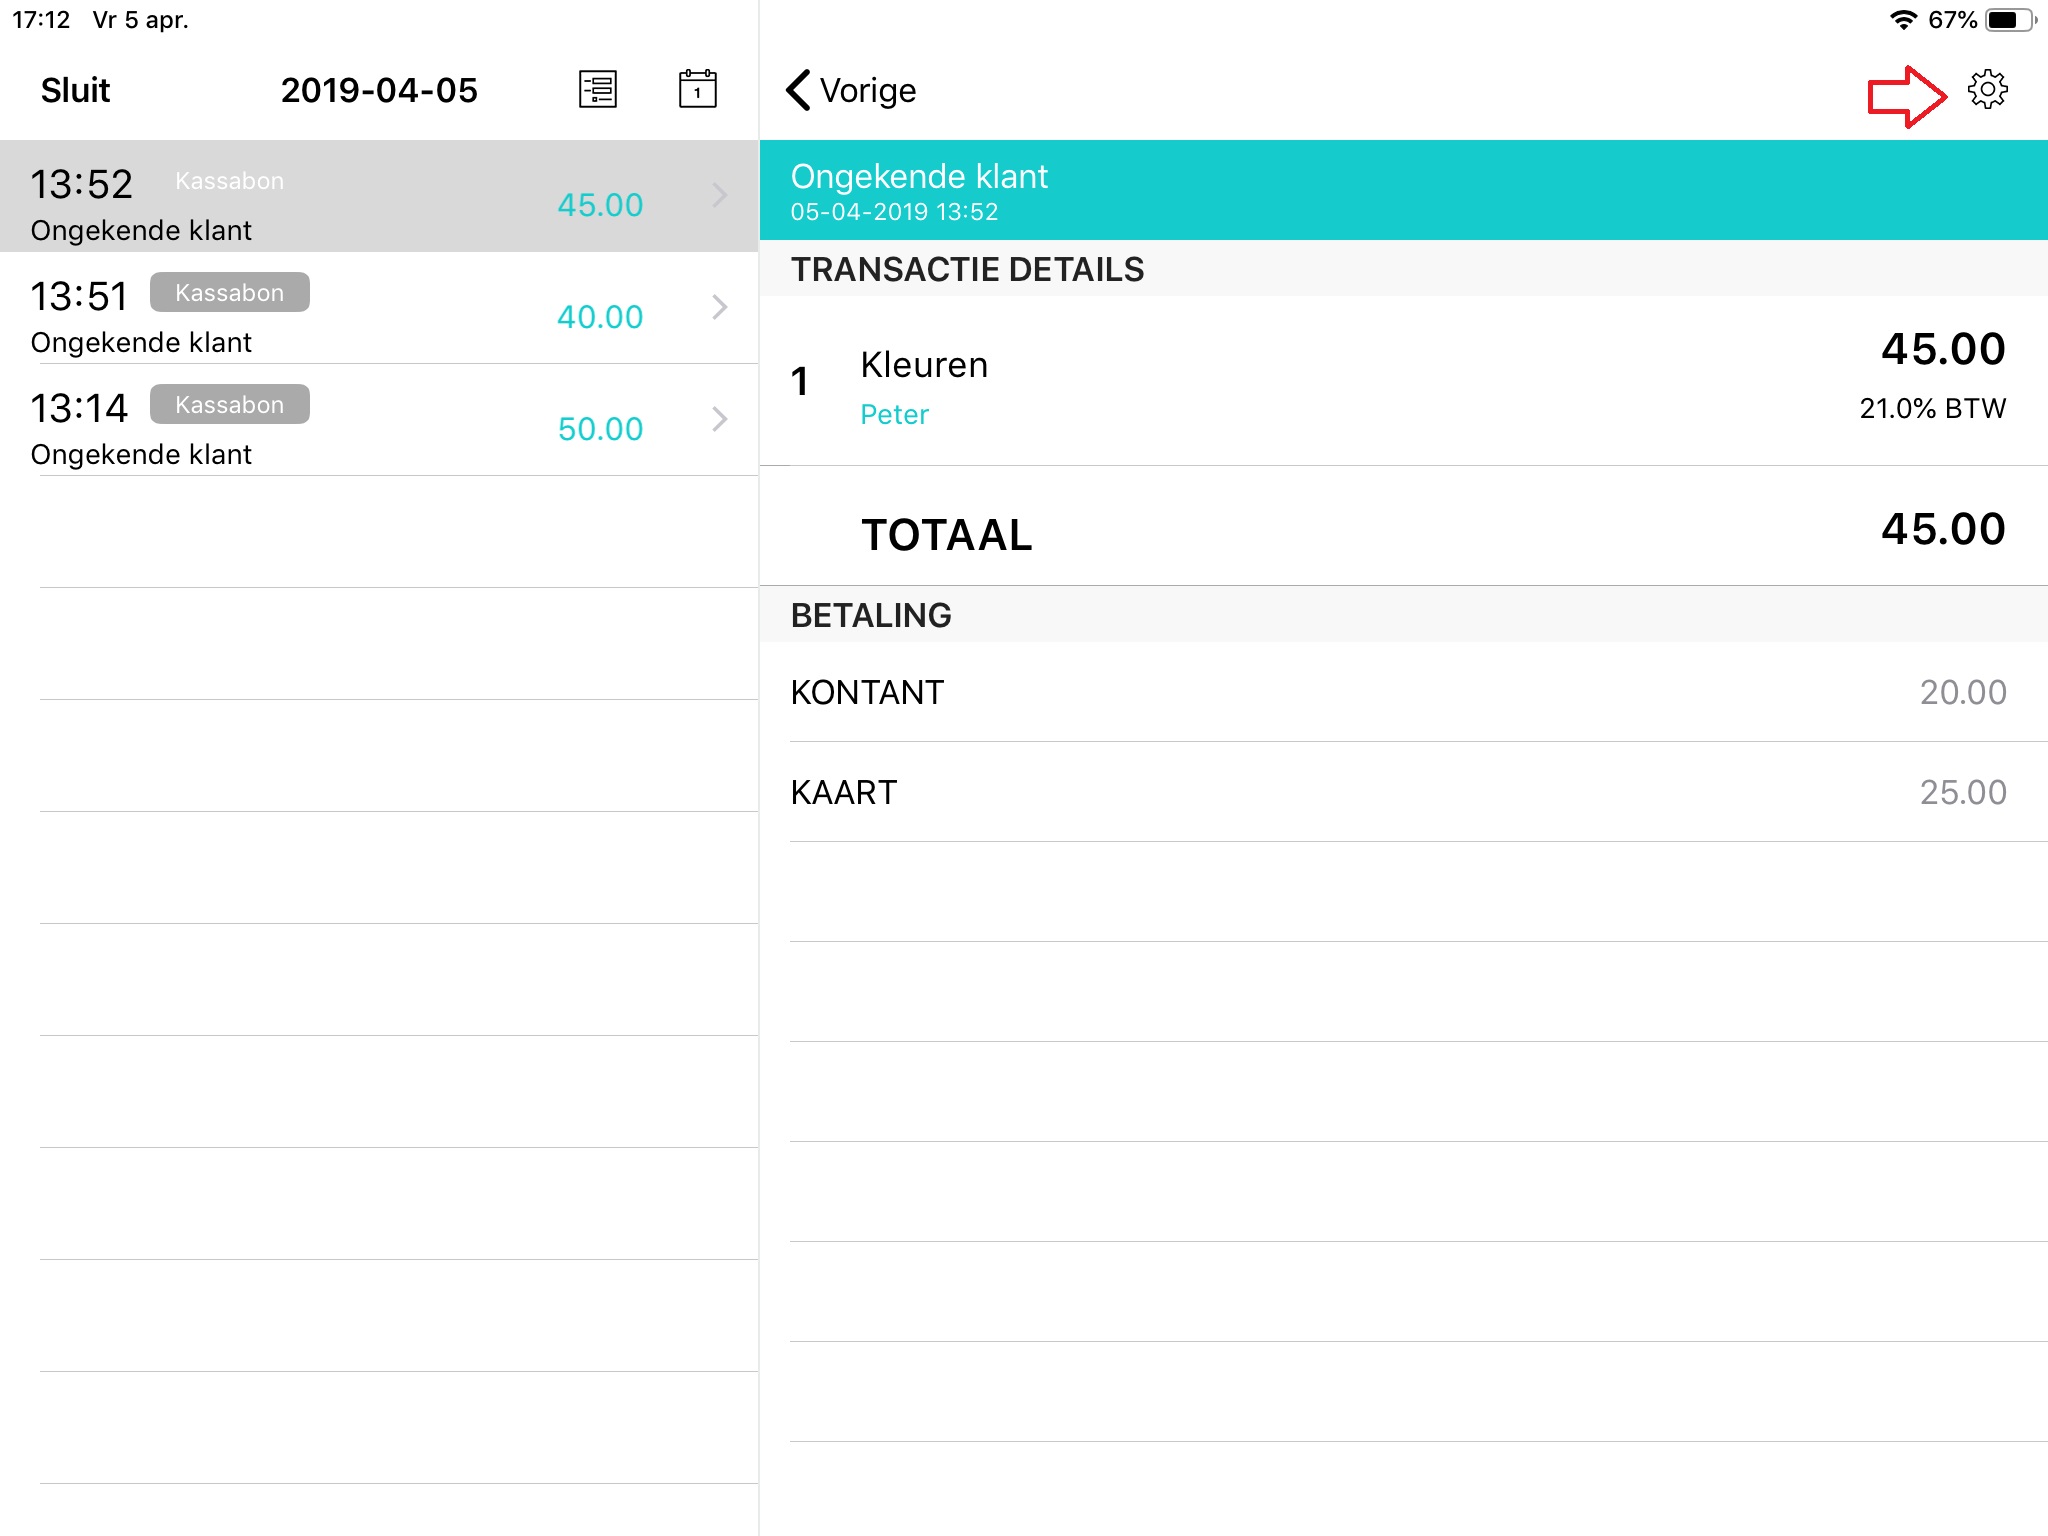Tap the Vorige back chevron icon

(798, 90)
